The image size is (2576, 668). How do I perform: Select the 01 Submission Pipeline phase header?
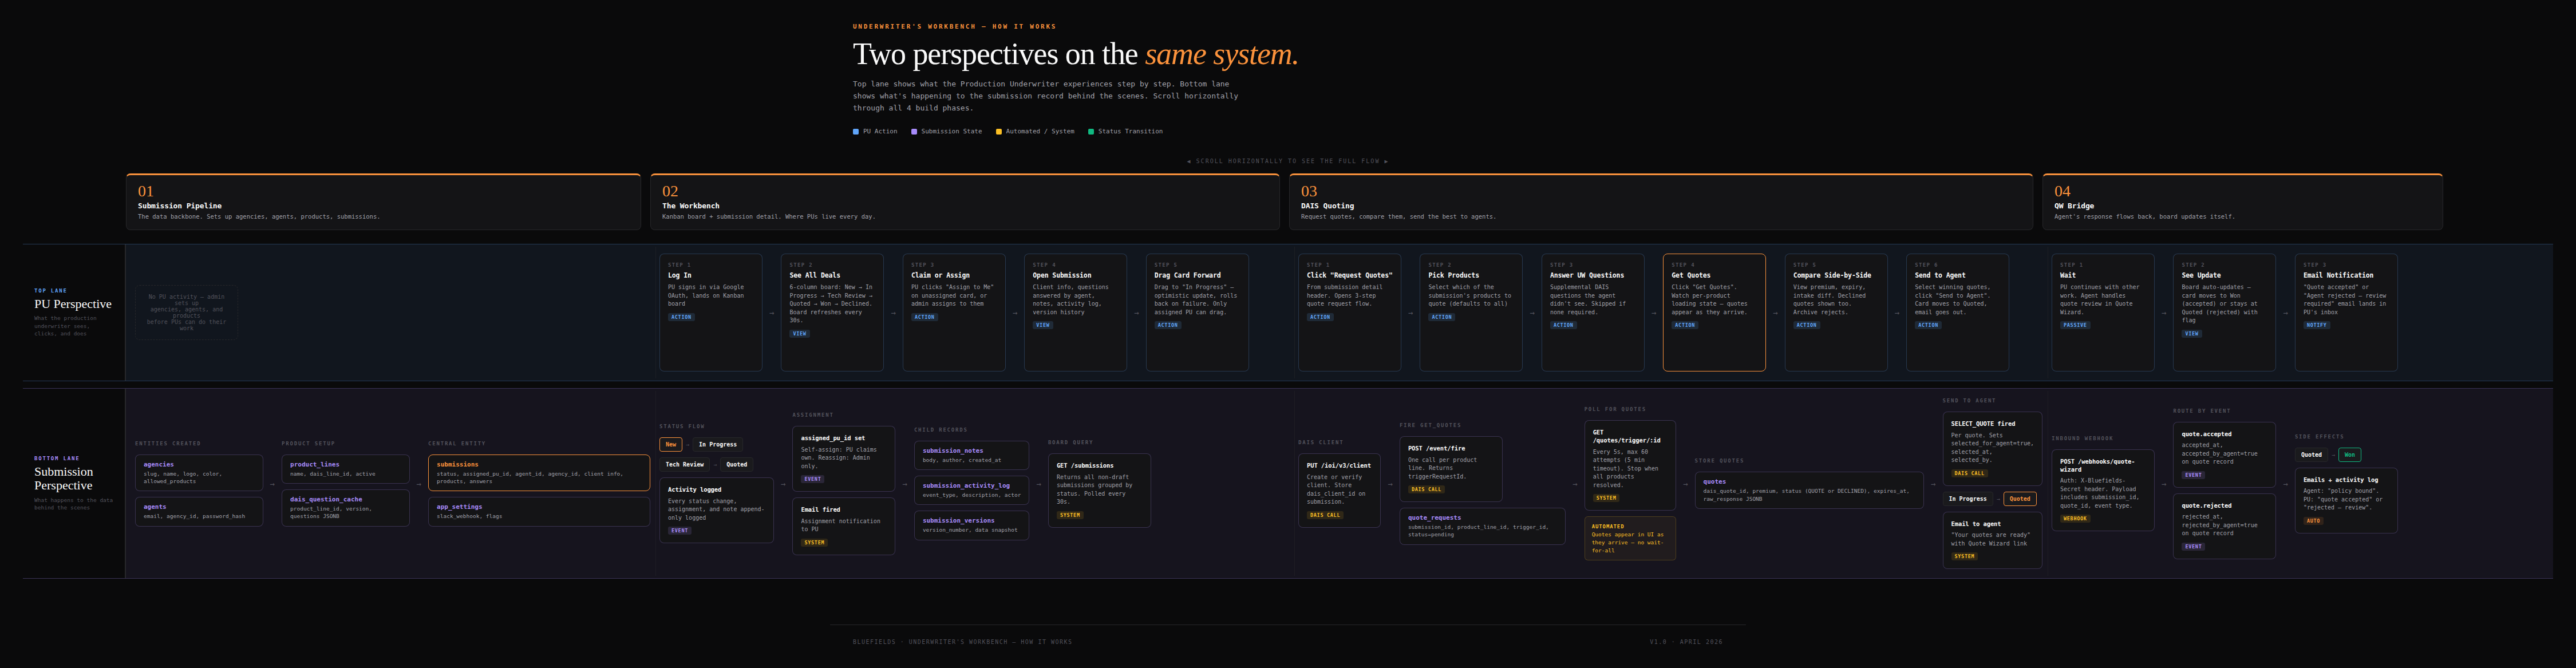(383, 202)
